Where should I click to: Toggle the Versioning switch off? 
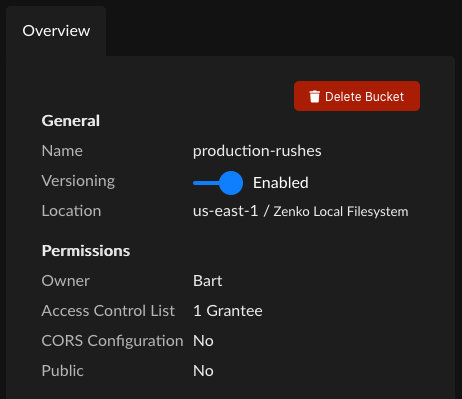(x=218, y=183)
